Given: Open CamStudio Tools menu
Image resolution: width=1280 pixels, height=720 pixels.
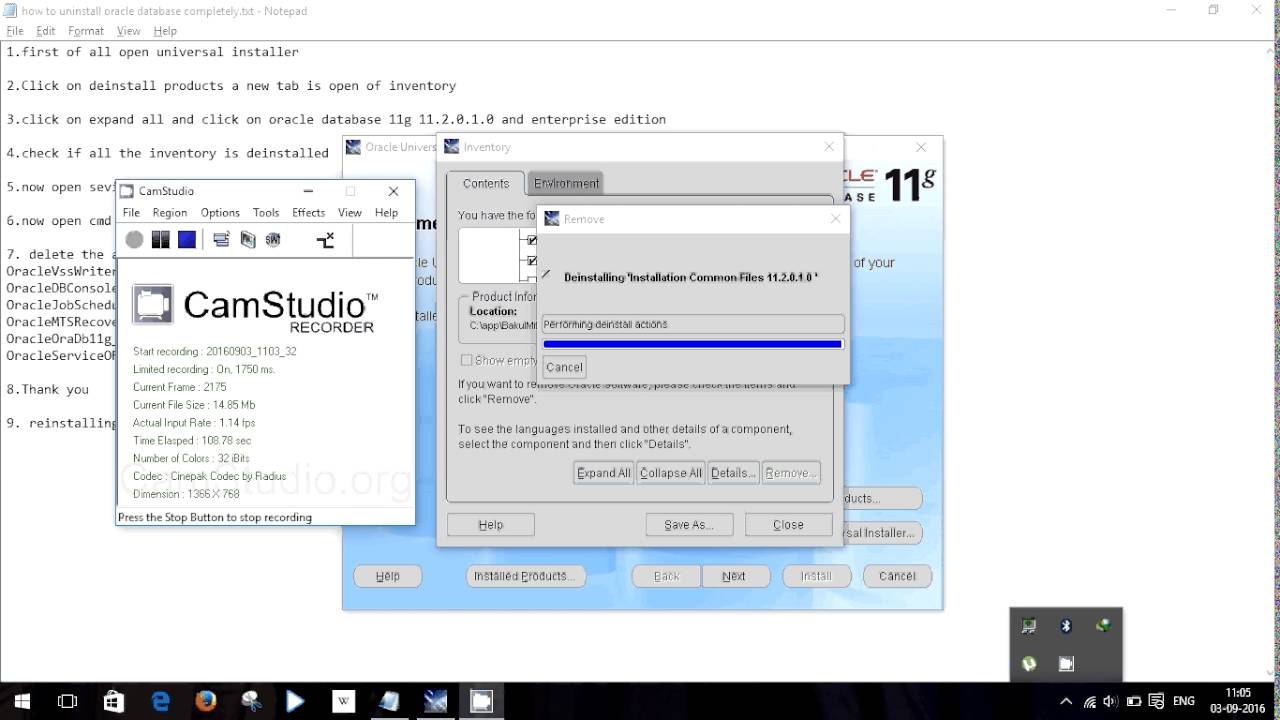Looking at the screenshot, I should tap(266, 213).
